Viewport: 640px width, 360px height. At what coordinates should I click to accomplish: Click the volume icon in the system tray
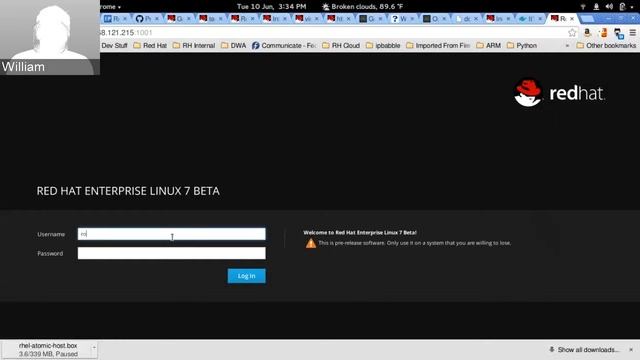[609, 7]
